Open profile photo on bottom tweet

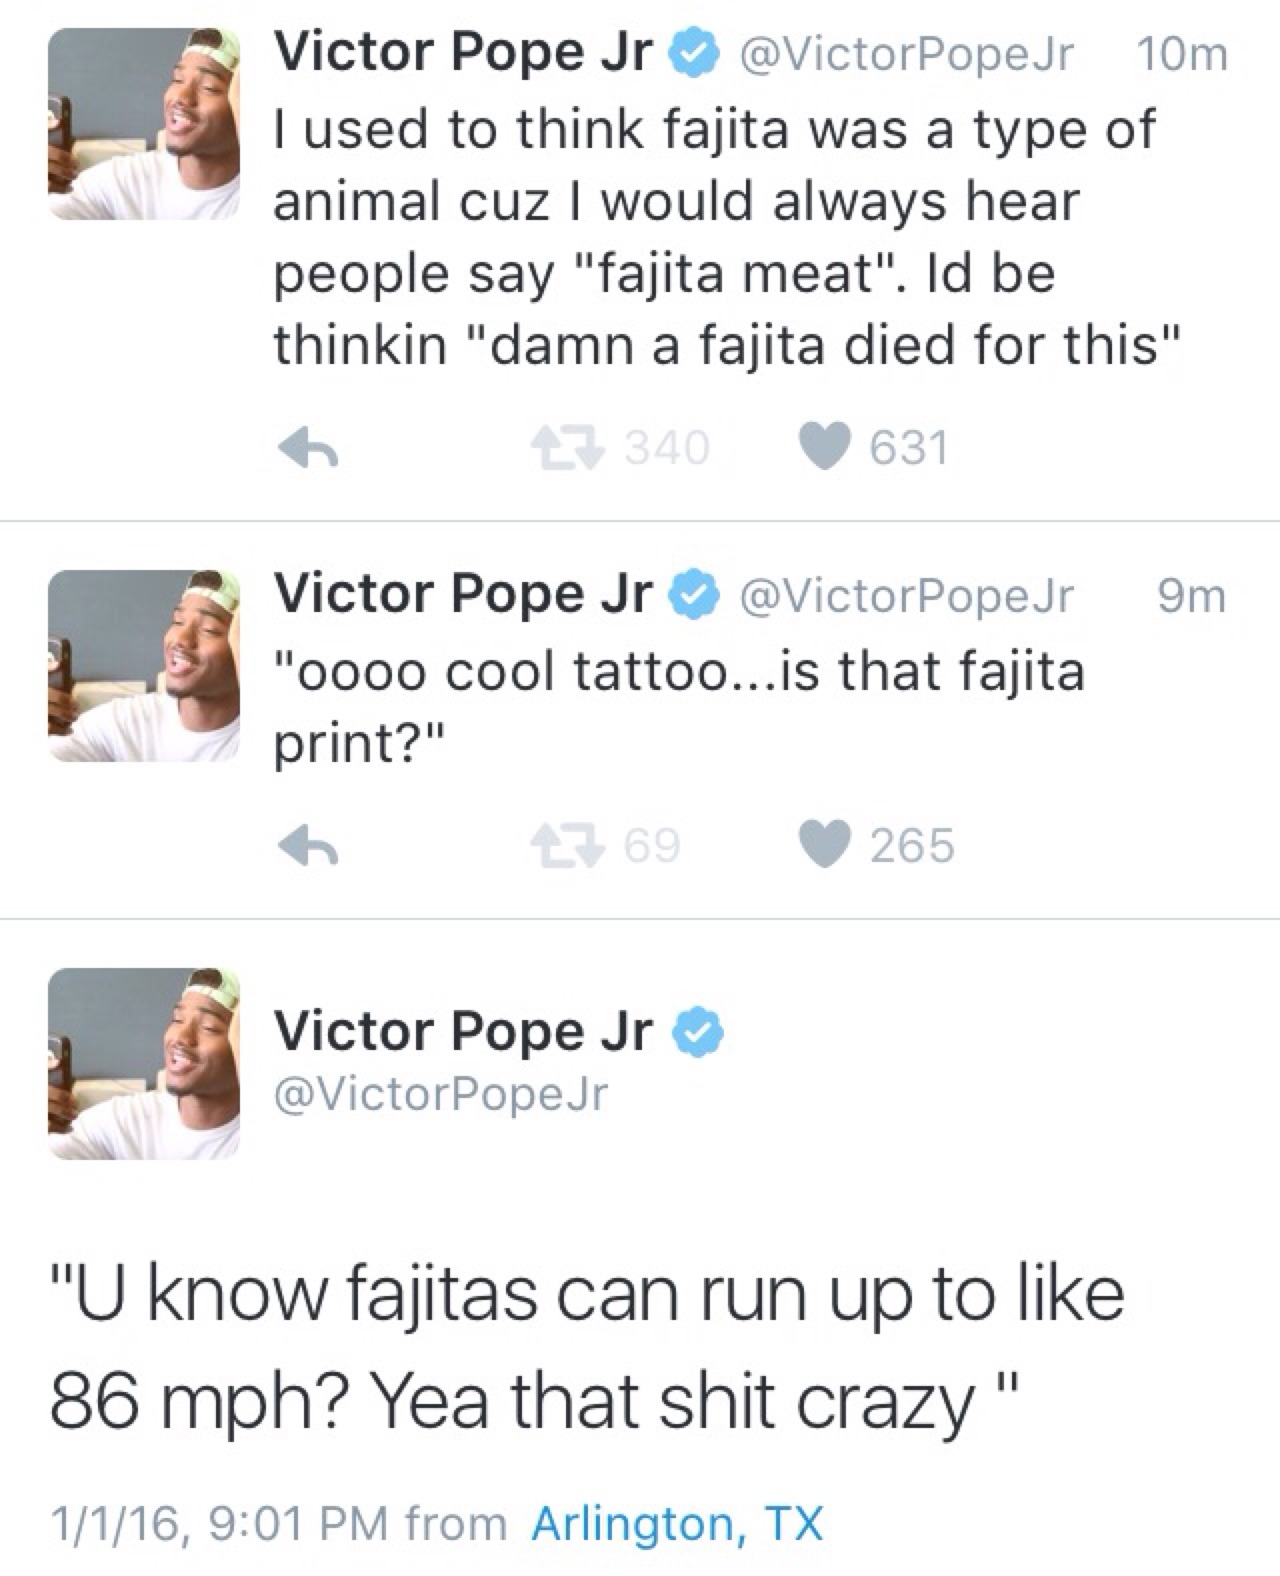click(144, 1064)
